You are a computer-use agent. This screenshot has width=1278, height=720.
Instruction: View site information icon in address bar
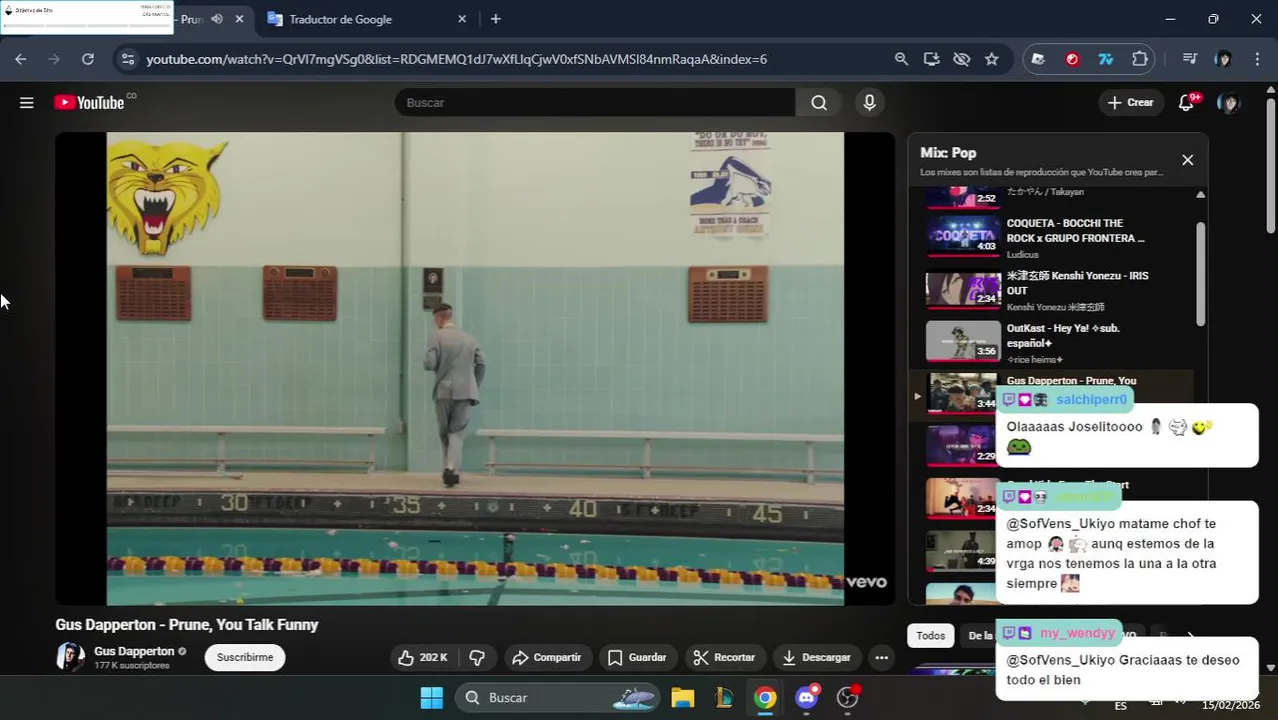tap(127, 59)
